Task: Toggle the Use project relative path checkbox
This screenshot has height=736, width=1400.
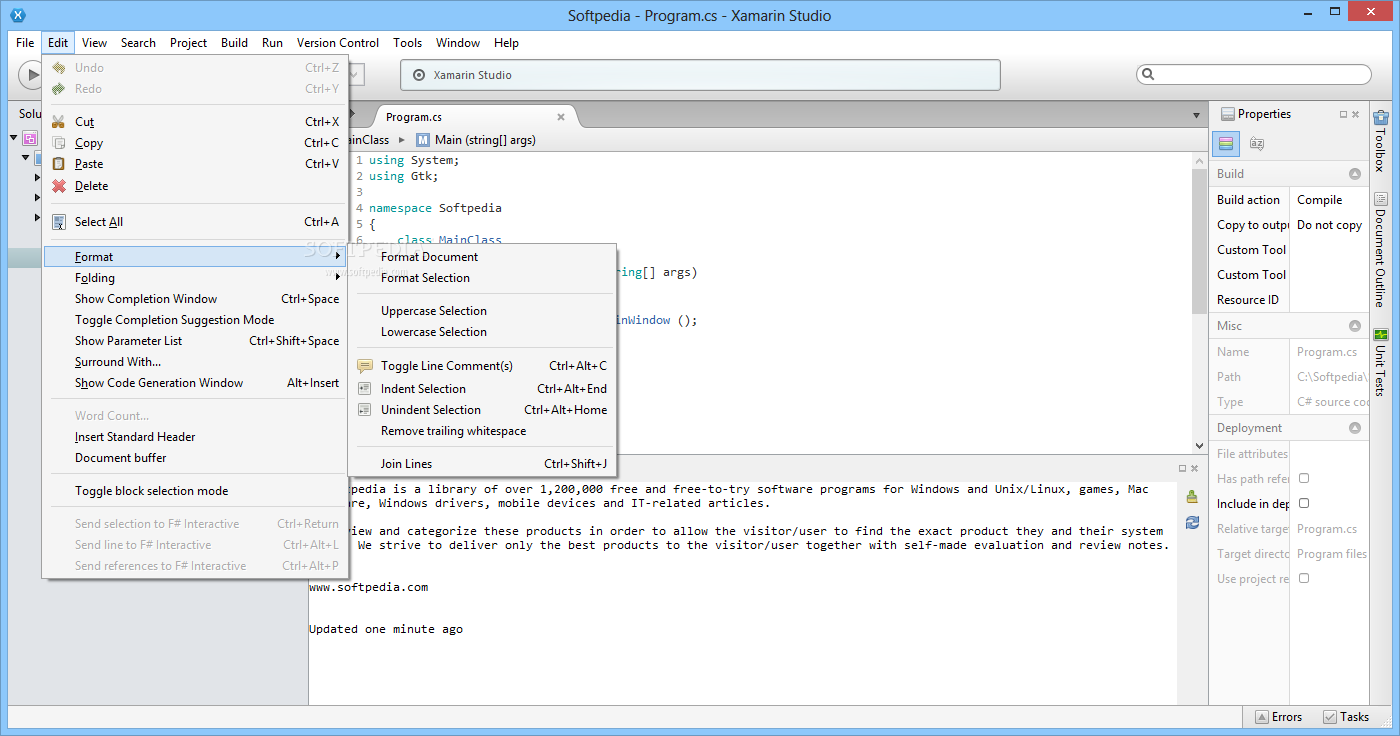Action: [1304, 579]
